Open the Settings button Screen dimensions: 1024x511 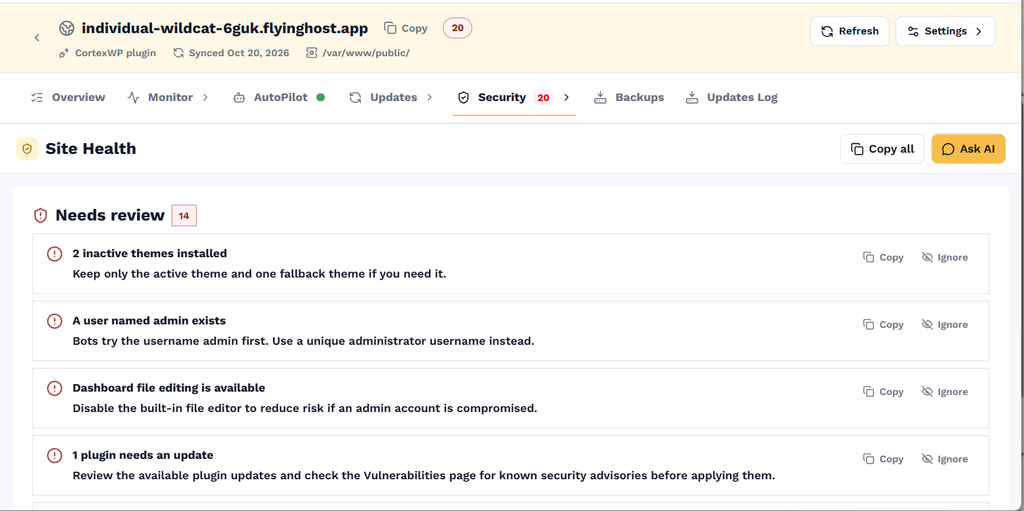tap(945, 31)
